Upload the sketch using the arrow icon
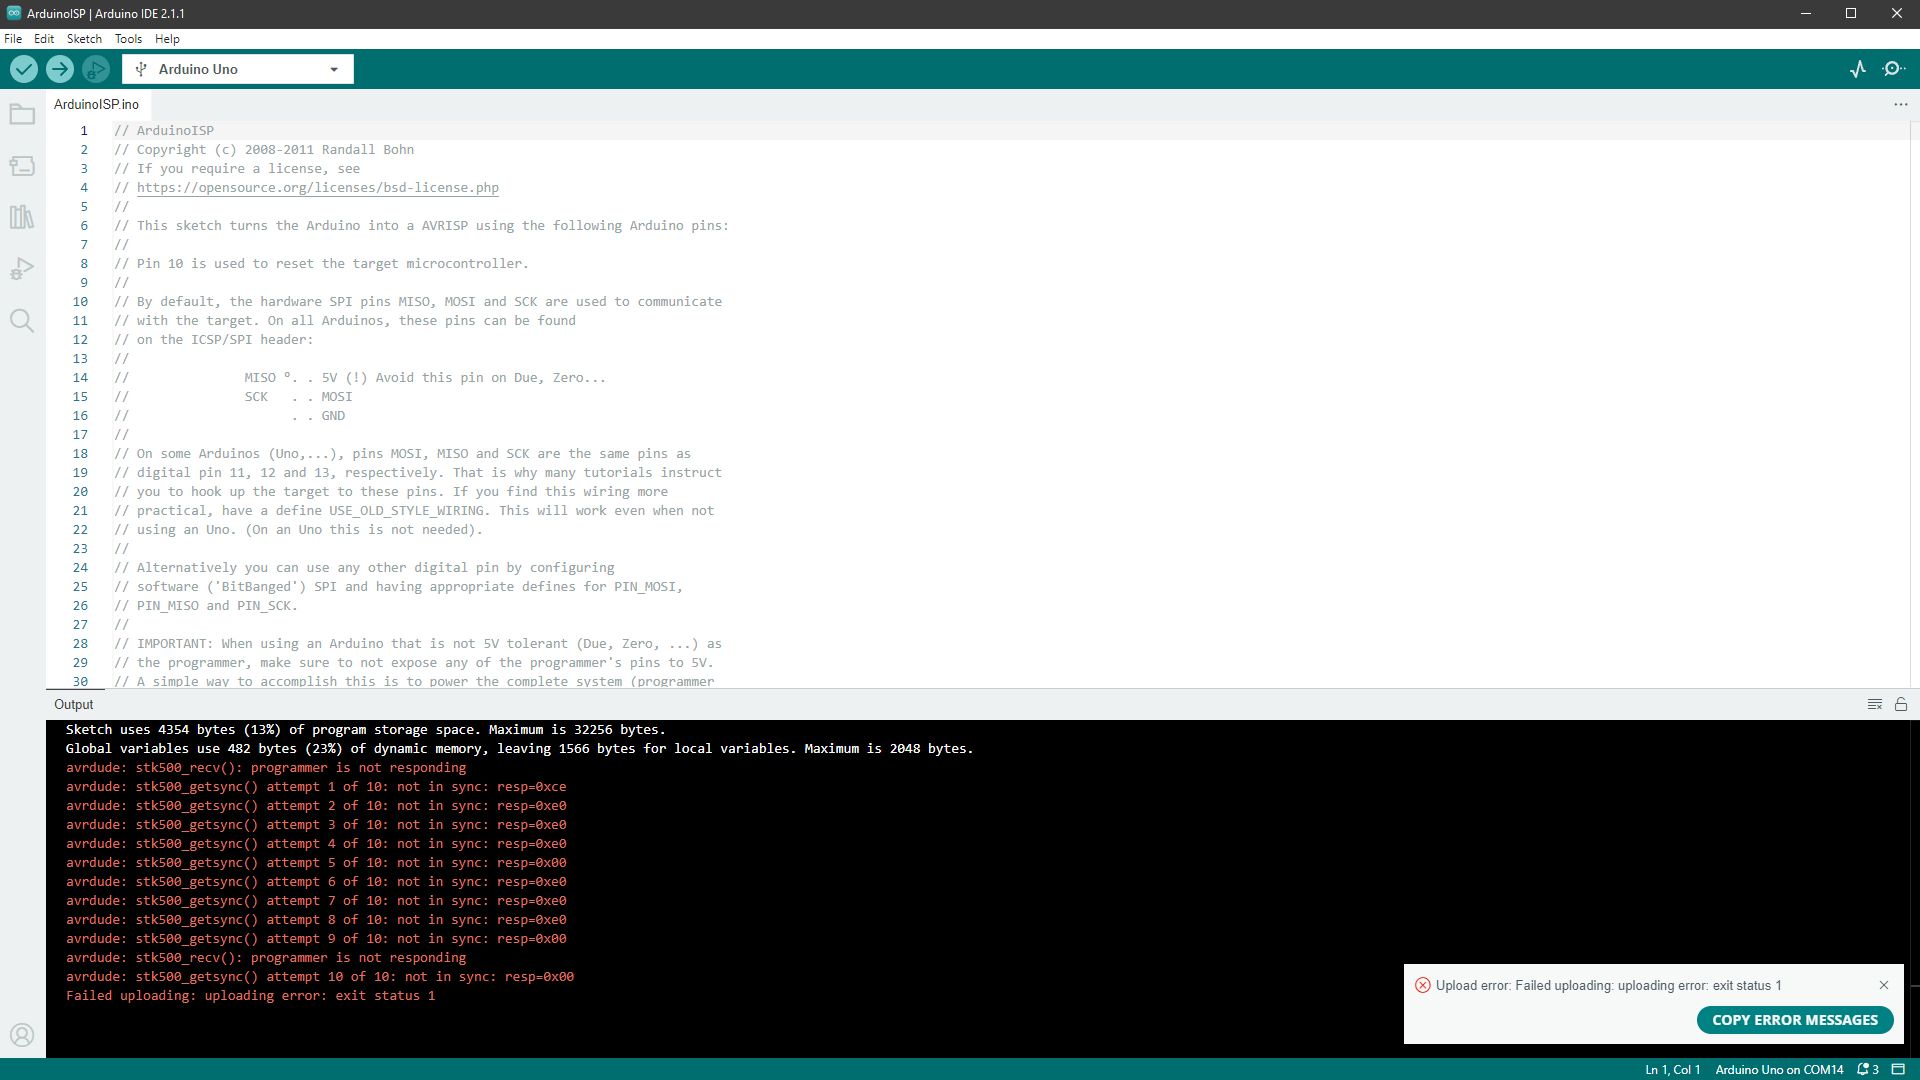The width and height of the screenshot is (1920, 1080). click(x=60, y=68)
